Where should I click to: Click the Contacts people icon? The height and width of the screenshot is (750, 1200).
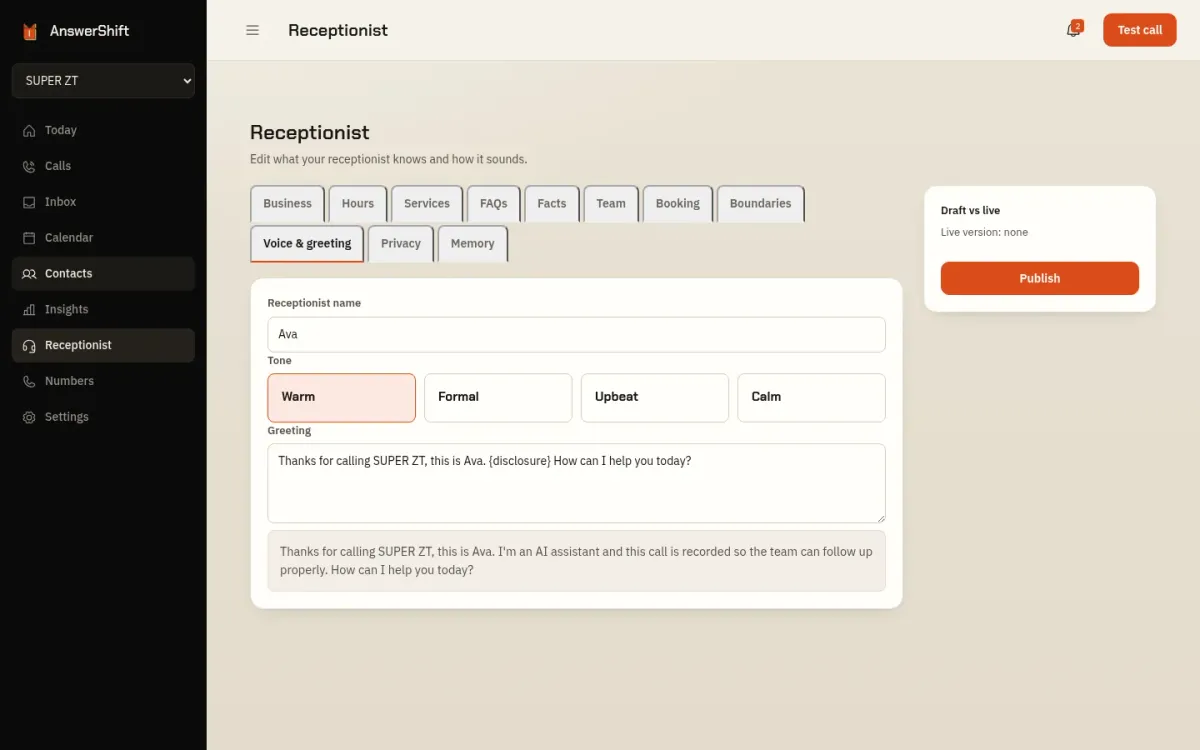click(29, 274)
